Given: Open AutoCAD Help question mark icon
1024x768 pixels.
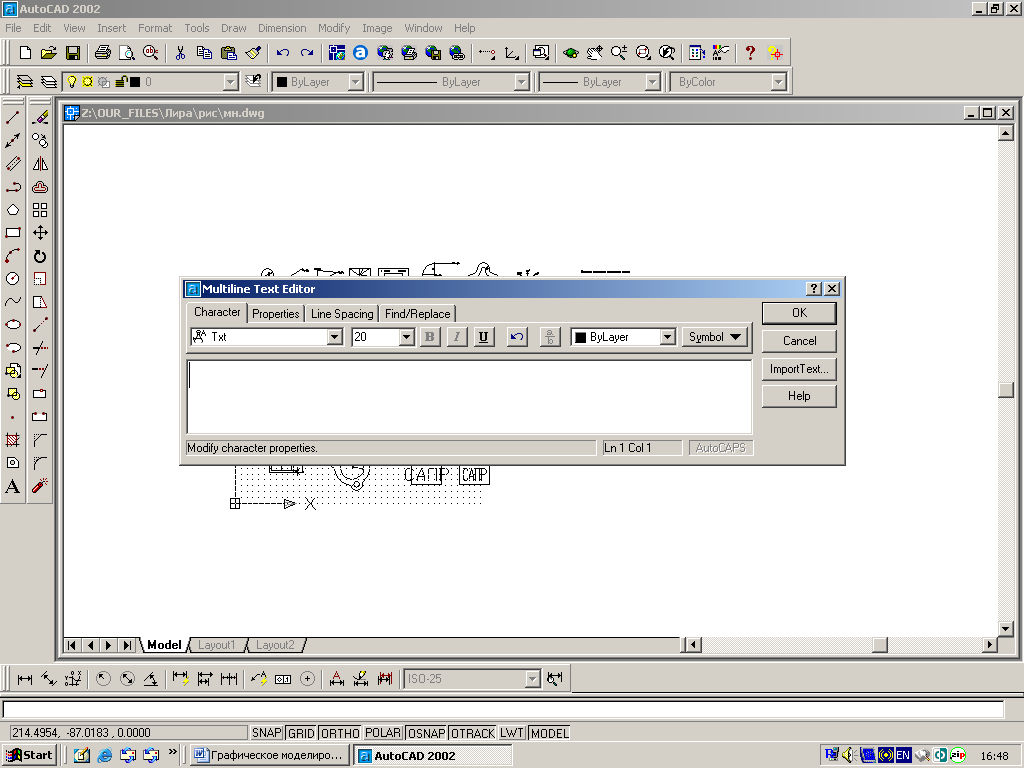Looking at the screenshot, I should pos(750,53).
